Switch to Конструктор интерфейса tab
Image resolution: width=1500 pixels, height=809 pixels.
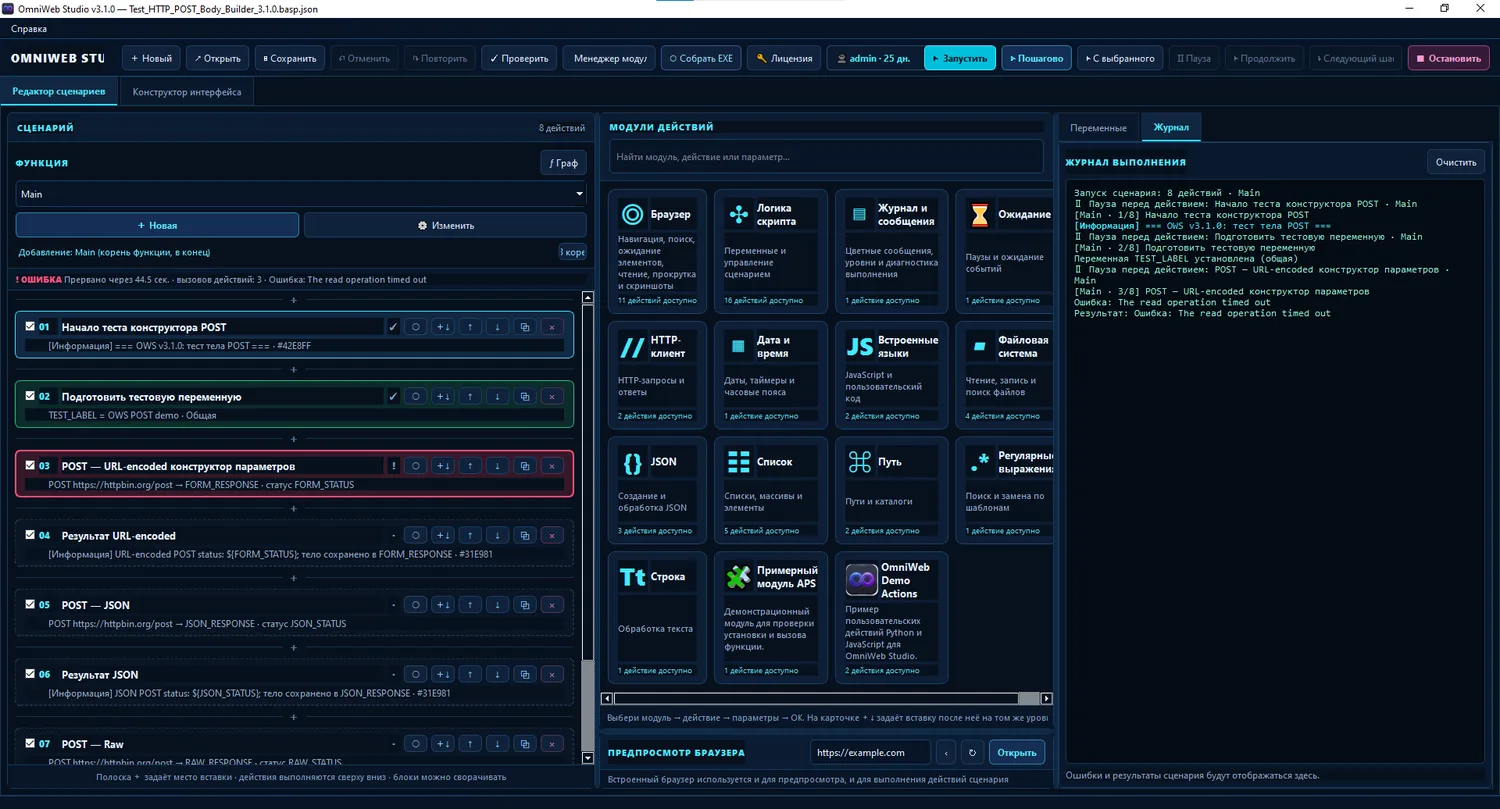pyautogui.click(x=187, y=92)
